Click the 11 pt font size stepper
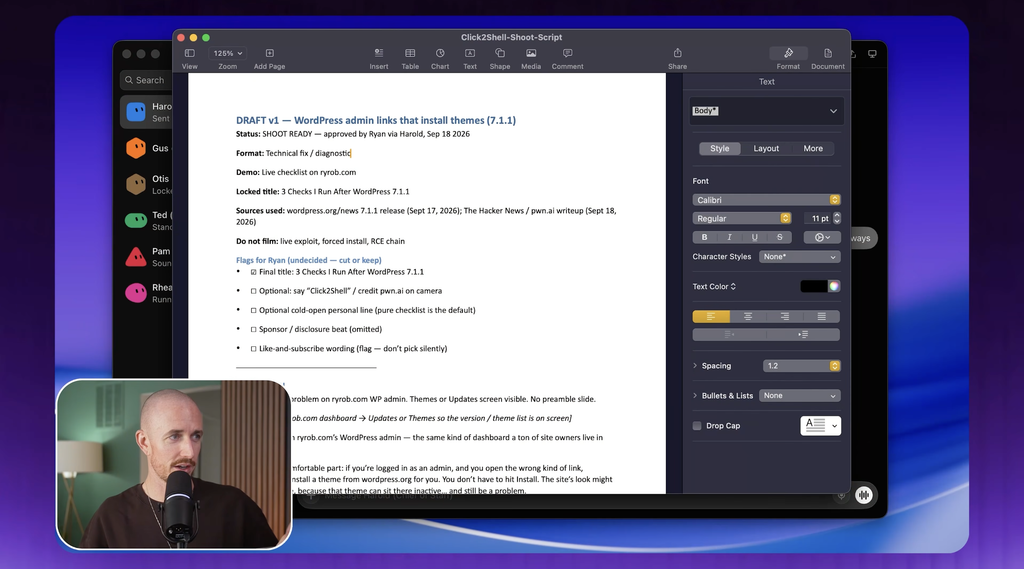The width and height of the screenshot is (1024, 569). tap(837, 218)
